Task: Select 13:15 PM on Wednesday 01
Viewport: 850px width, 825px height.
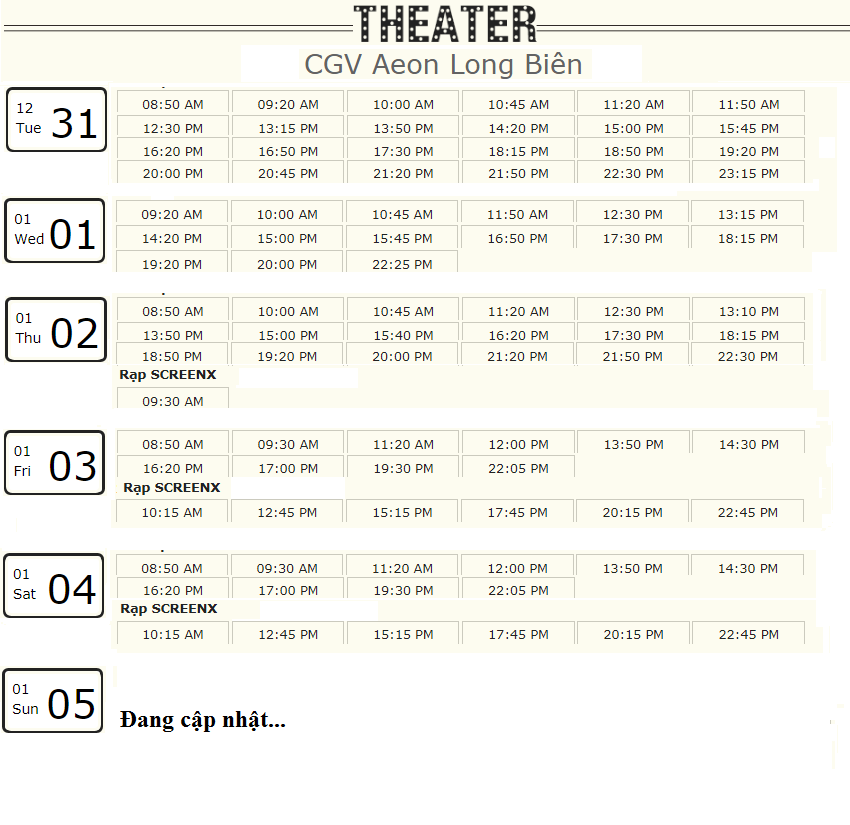Action: (x=748, y=213)
